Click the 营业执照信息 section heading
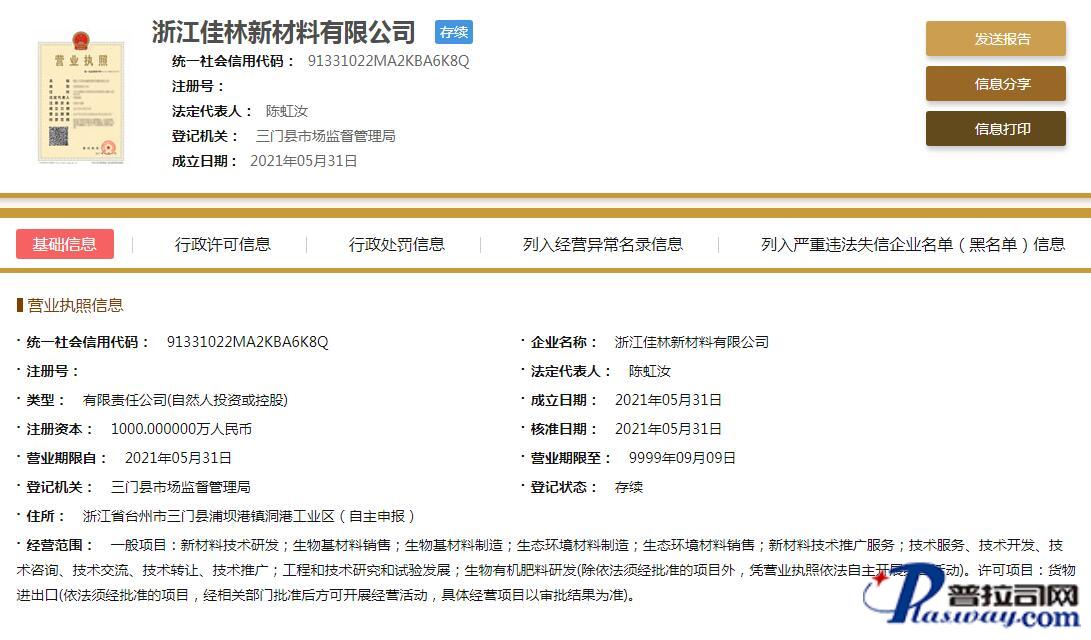 (75, 305)
